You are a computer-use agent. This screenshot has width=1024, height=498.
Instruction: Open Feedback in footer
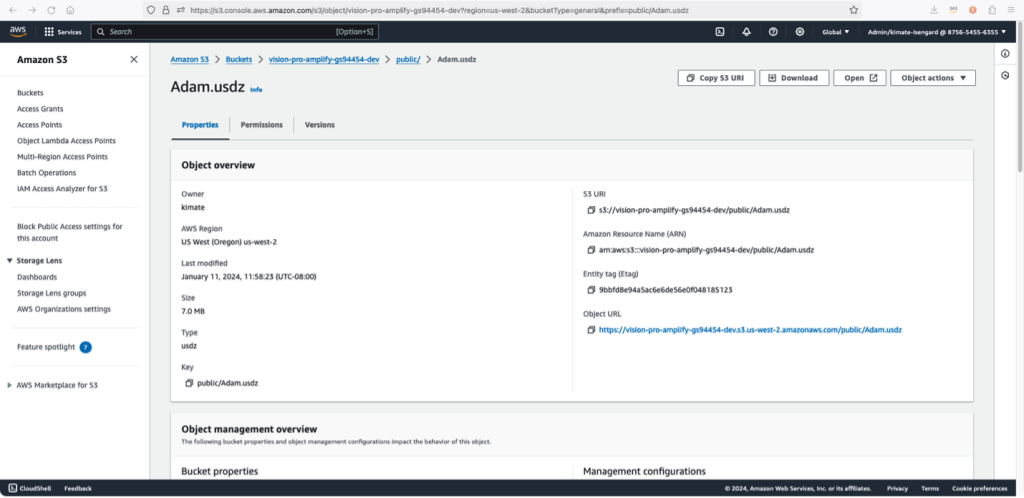pos(78,488)
